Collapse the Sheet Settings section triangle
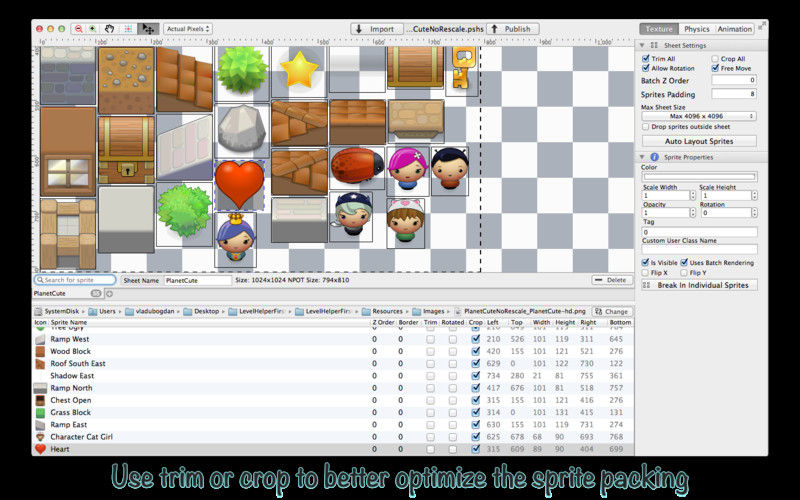 [x=642, y=45]
